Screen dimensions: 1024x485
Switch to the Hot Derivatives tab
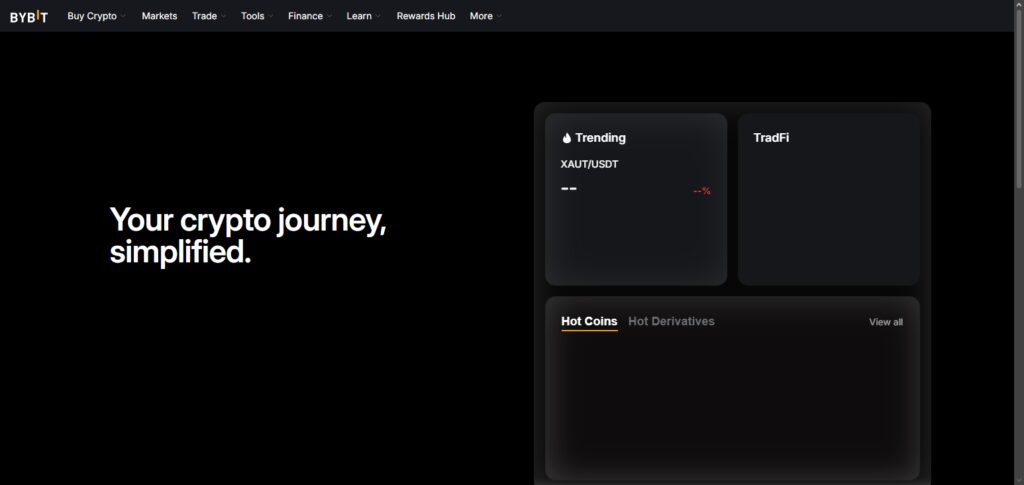click(x=671, y=321)
